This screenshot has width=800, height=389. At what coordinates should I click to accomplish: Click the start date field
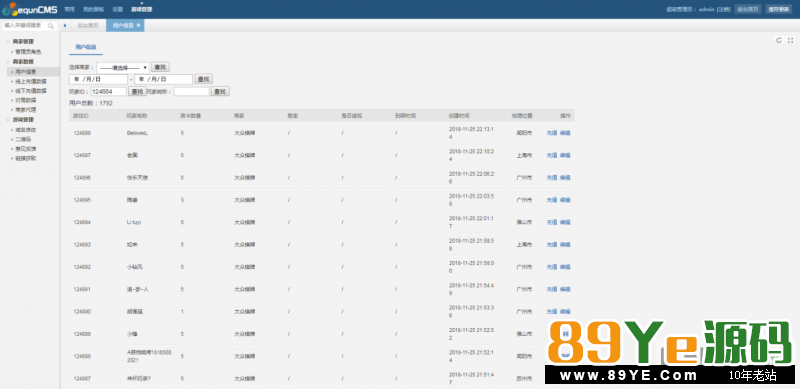(98, 79)
